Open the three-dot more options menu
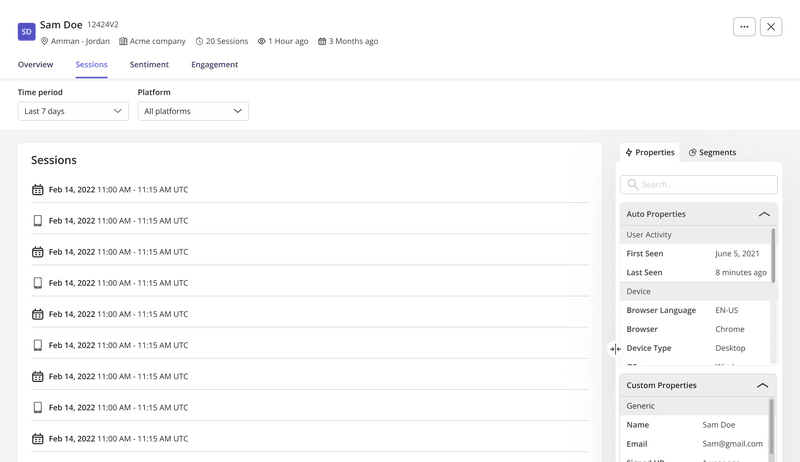Image resolution: width=800 pixels, height=462 pixels. click(x=744, y=27)
